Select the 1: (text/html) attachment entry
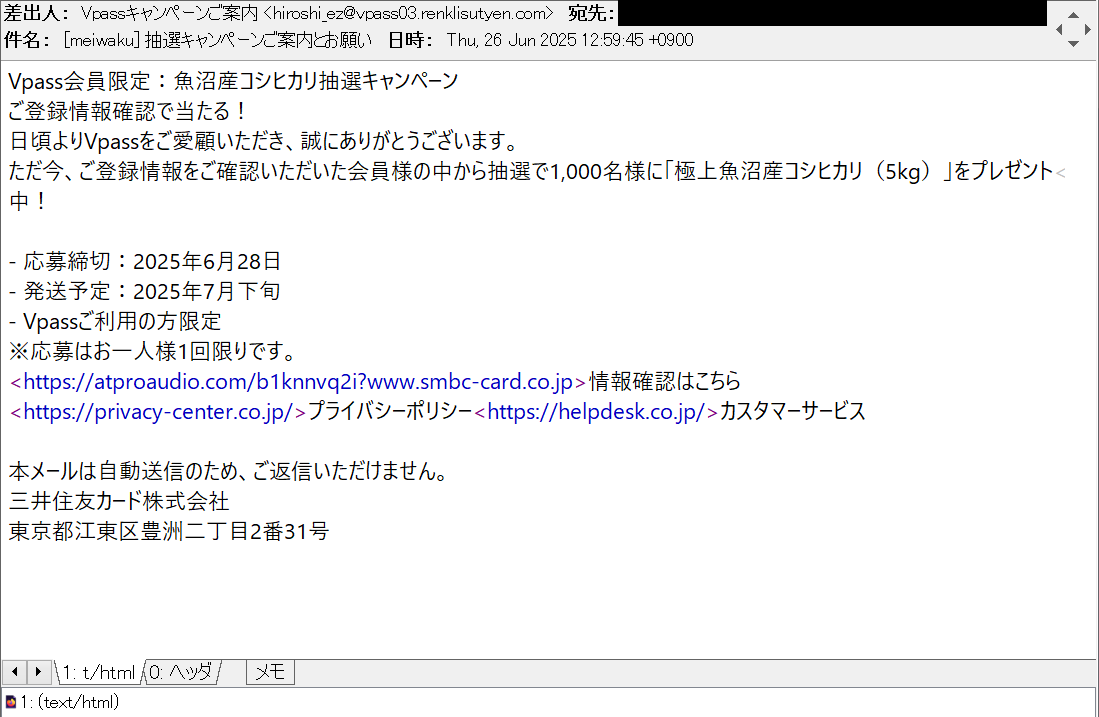1099x717 pixels. [x=68, y=702]
